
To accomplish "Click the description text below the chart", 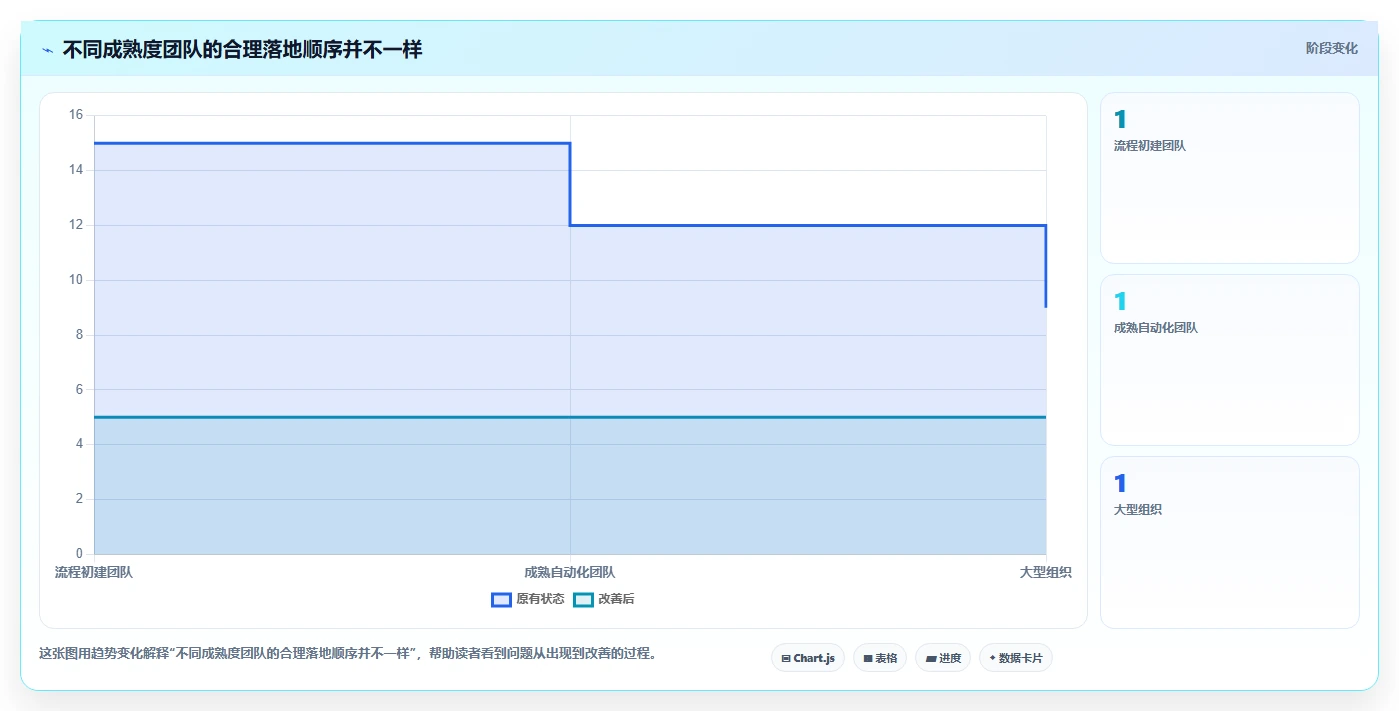I will [x=347, y=653].
